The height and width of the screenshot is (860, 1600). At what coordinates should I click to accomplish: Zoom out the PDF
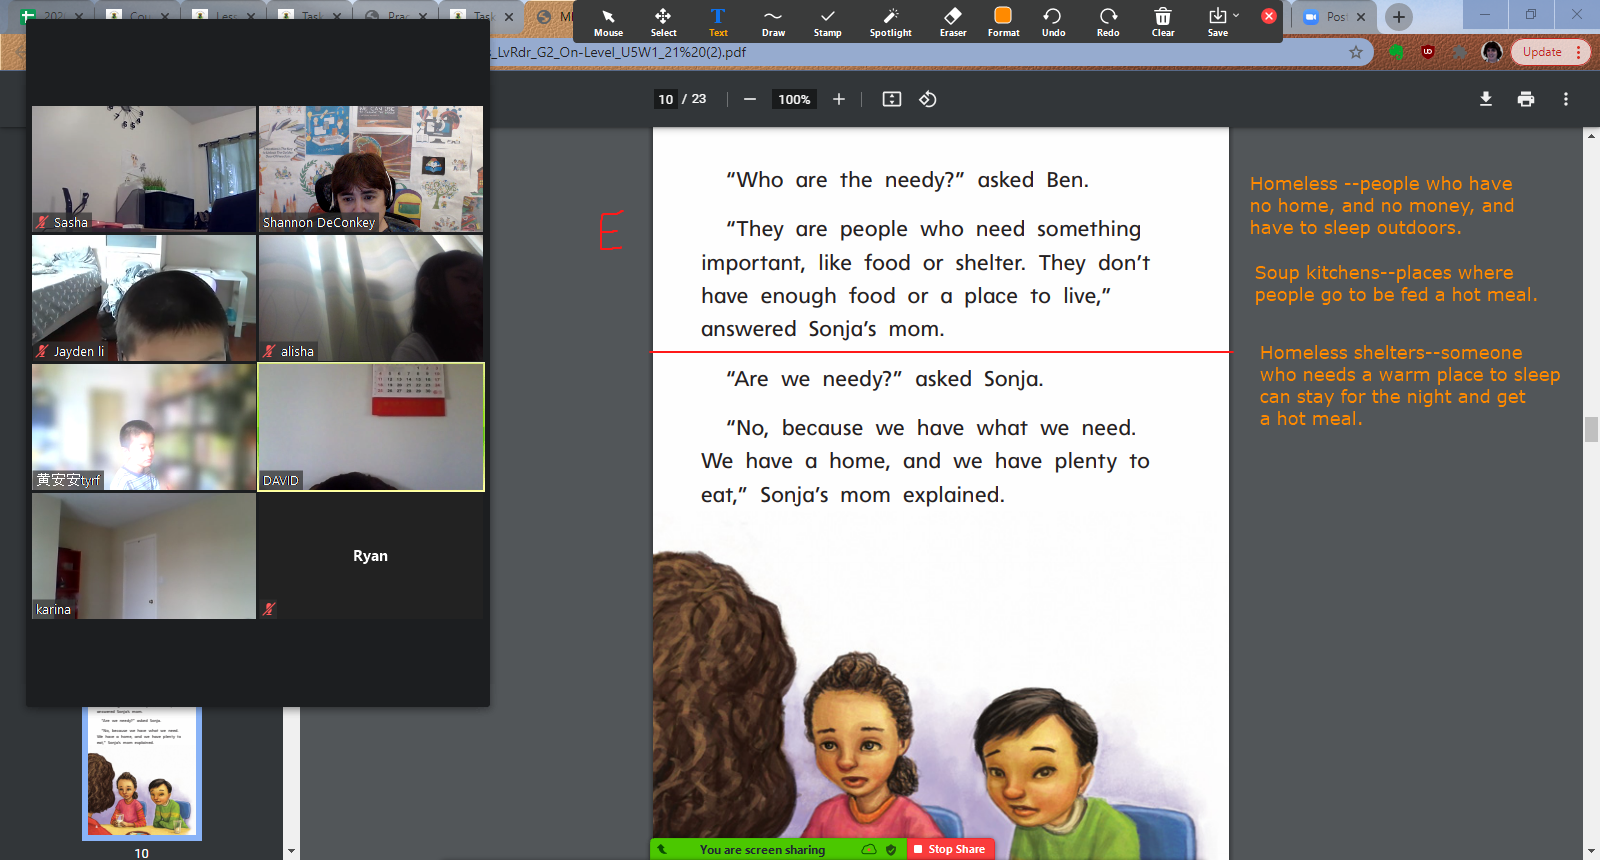[750, 99]
